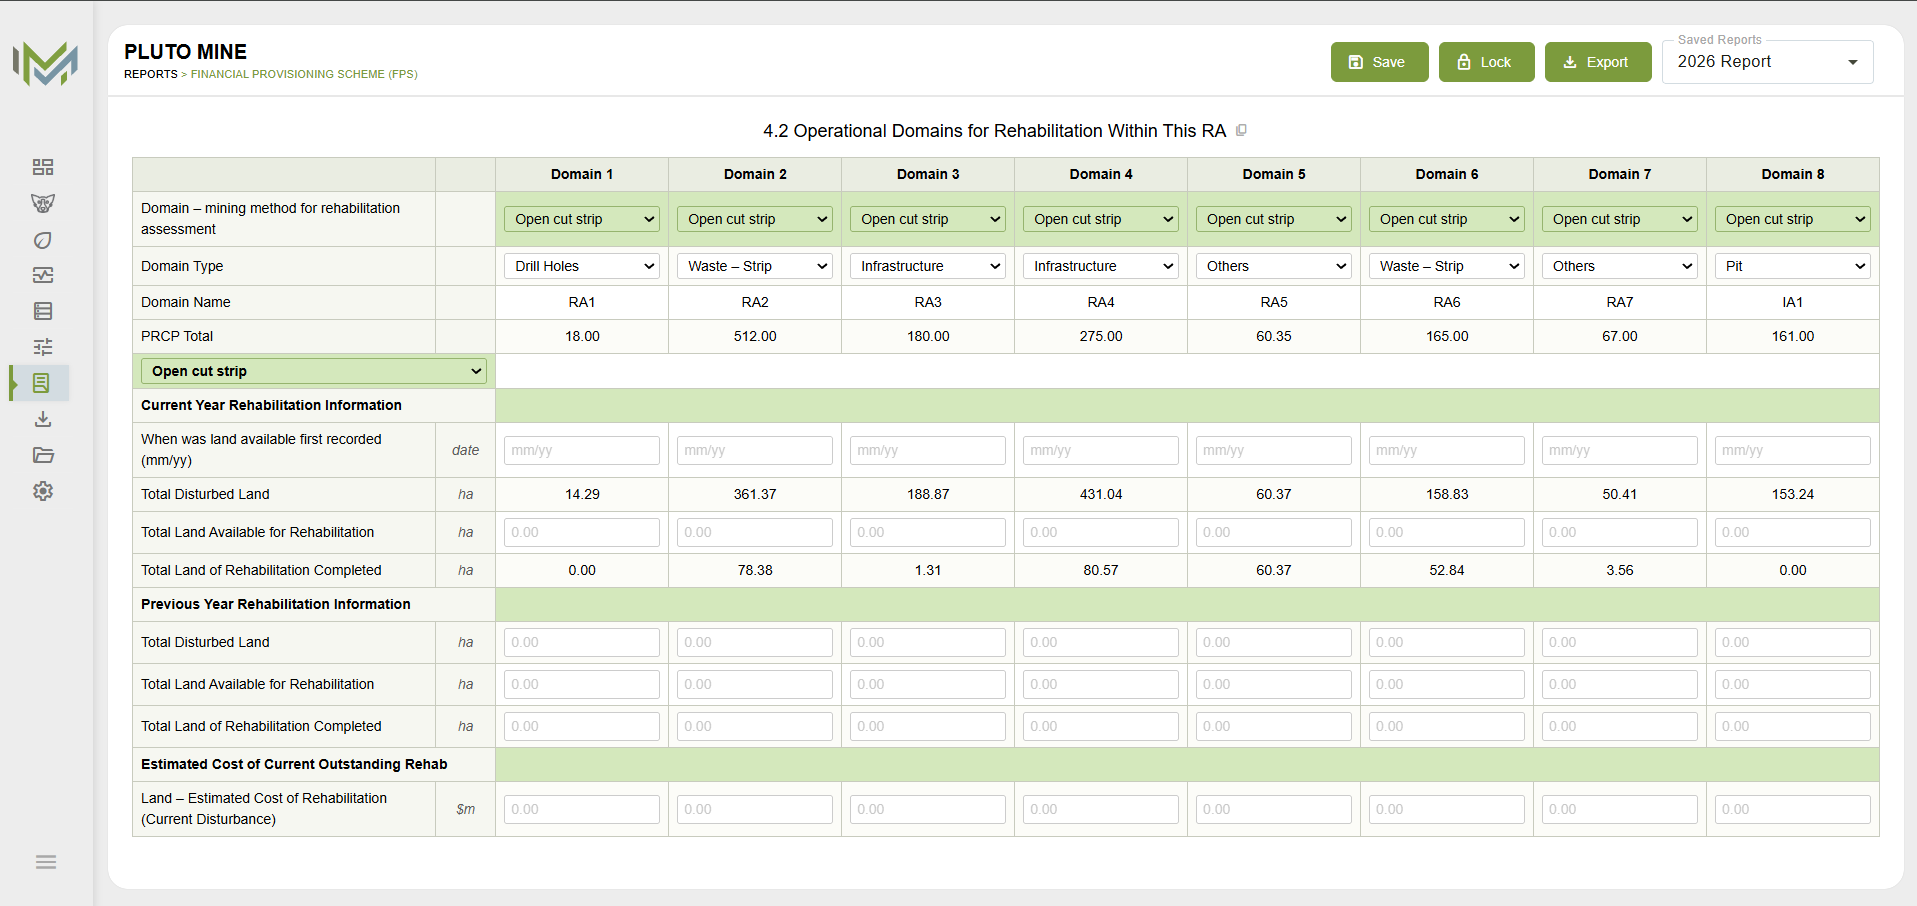This screenshot has height=906, width=1917.
Task: Click the Save button
Action: 1379,62
